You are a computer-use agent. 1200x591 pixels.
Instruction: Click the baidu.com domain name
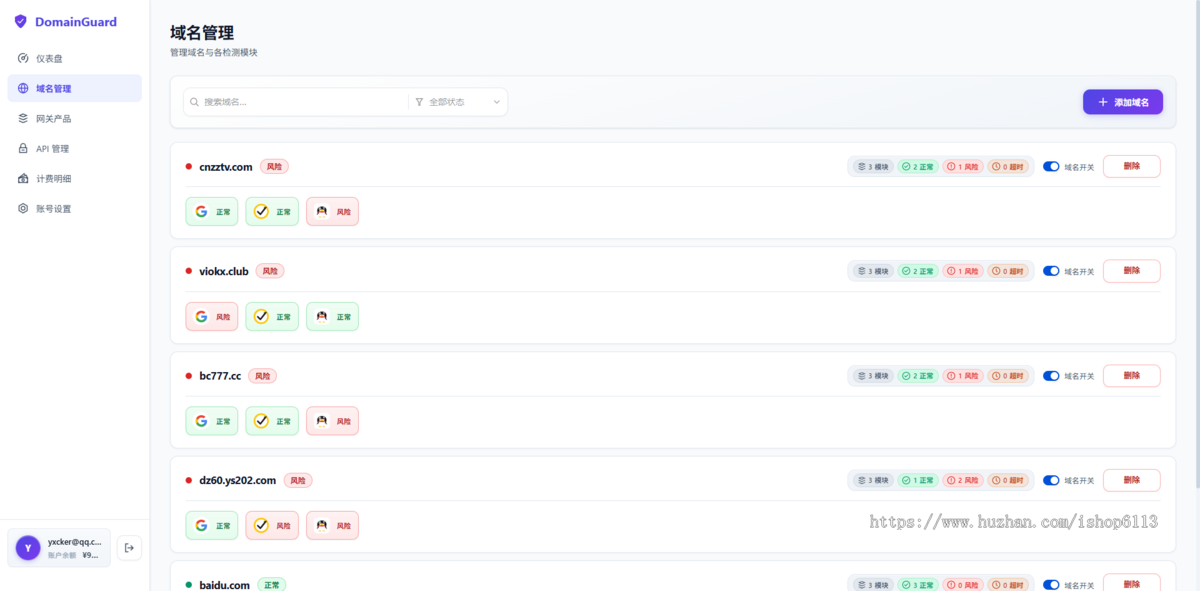point(225,585)
